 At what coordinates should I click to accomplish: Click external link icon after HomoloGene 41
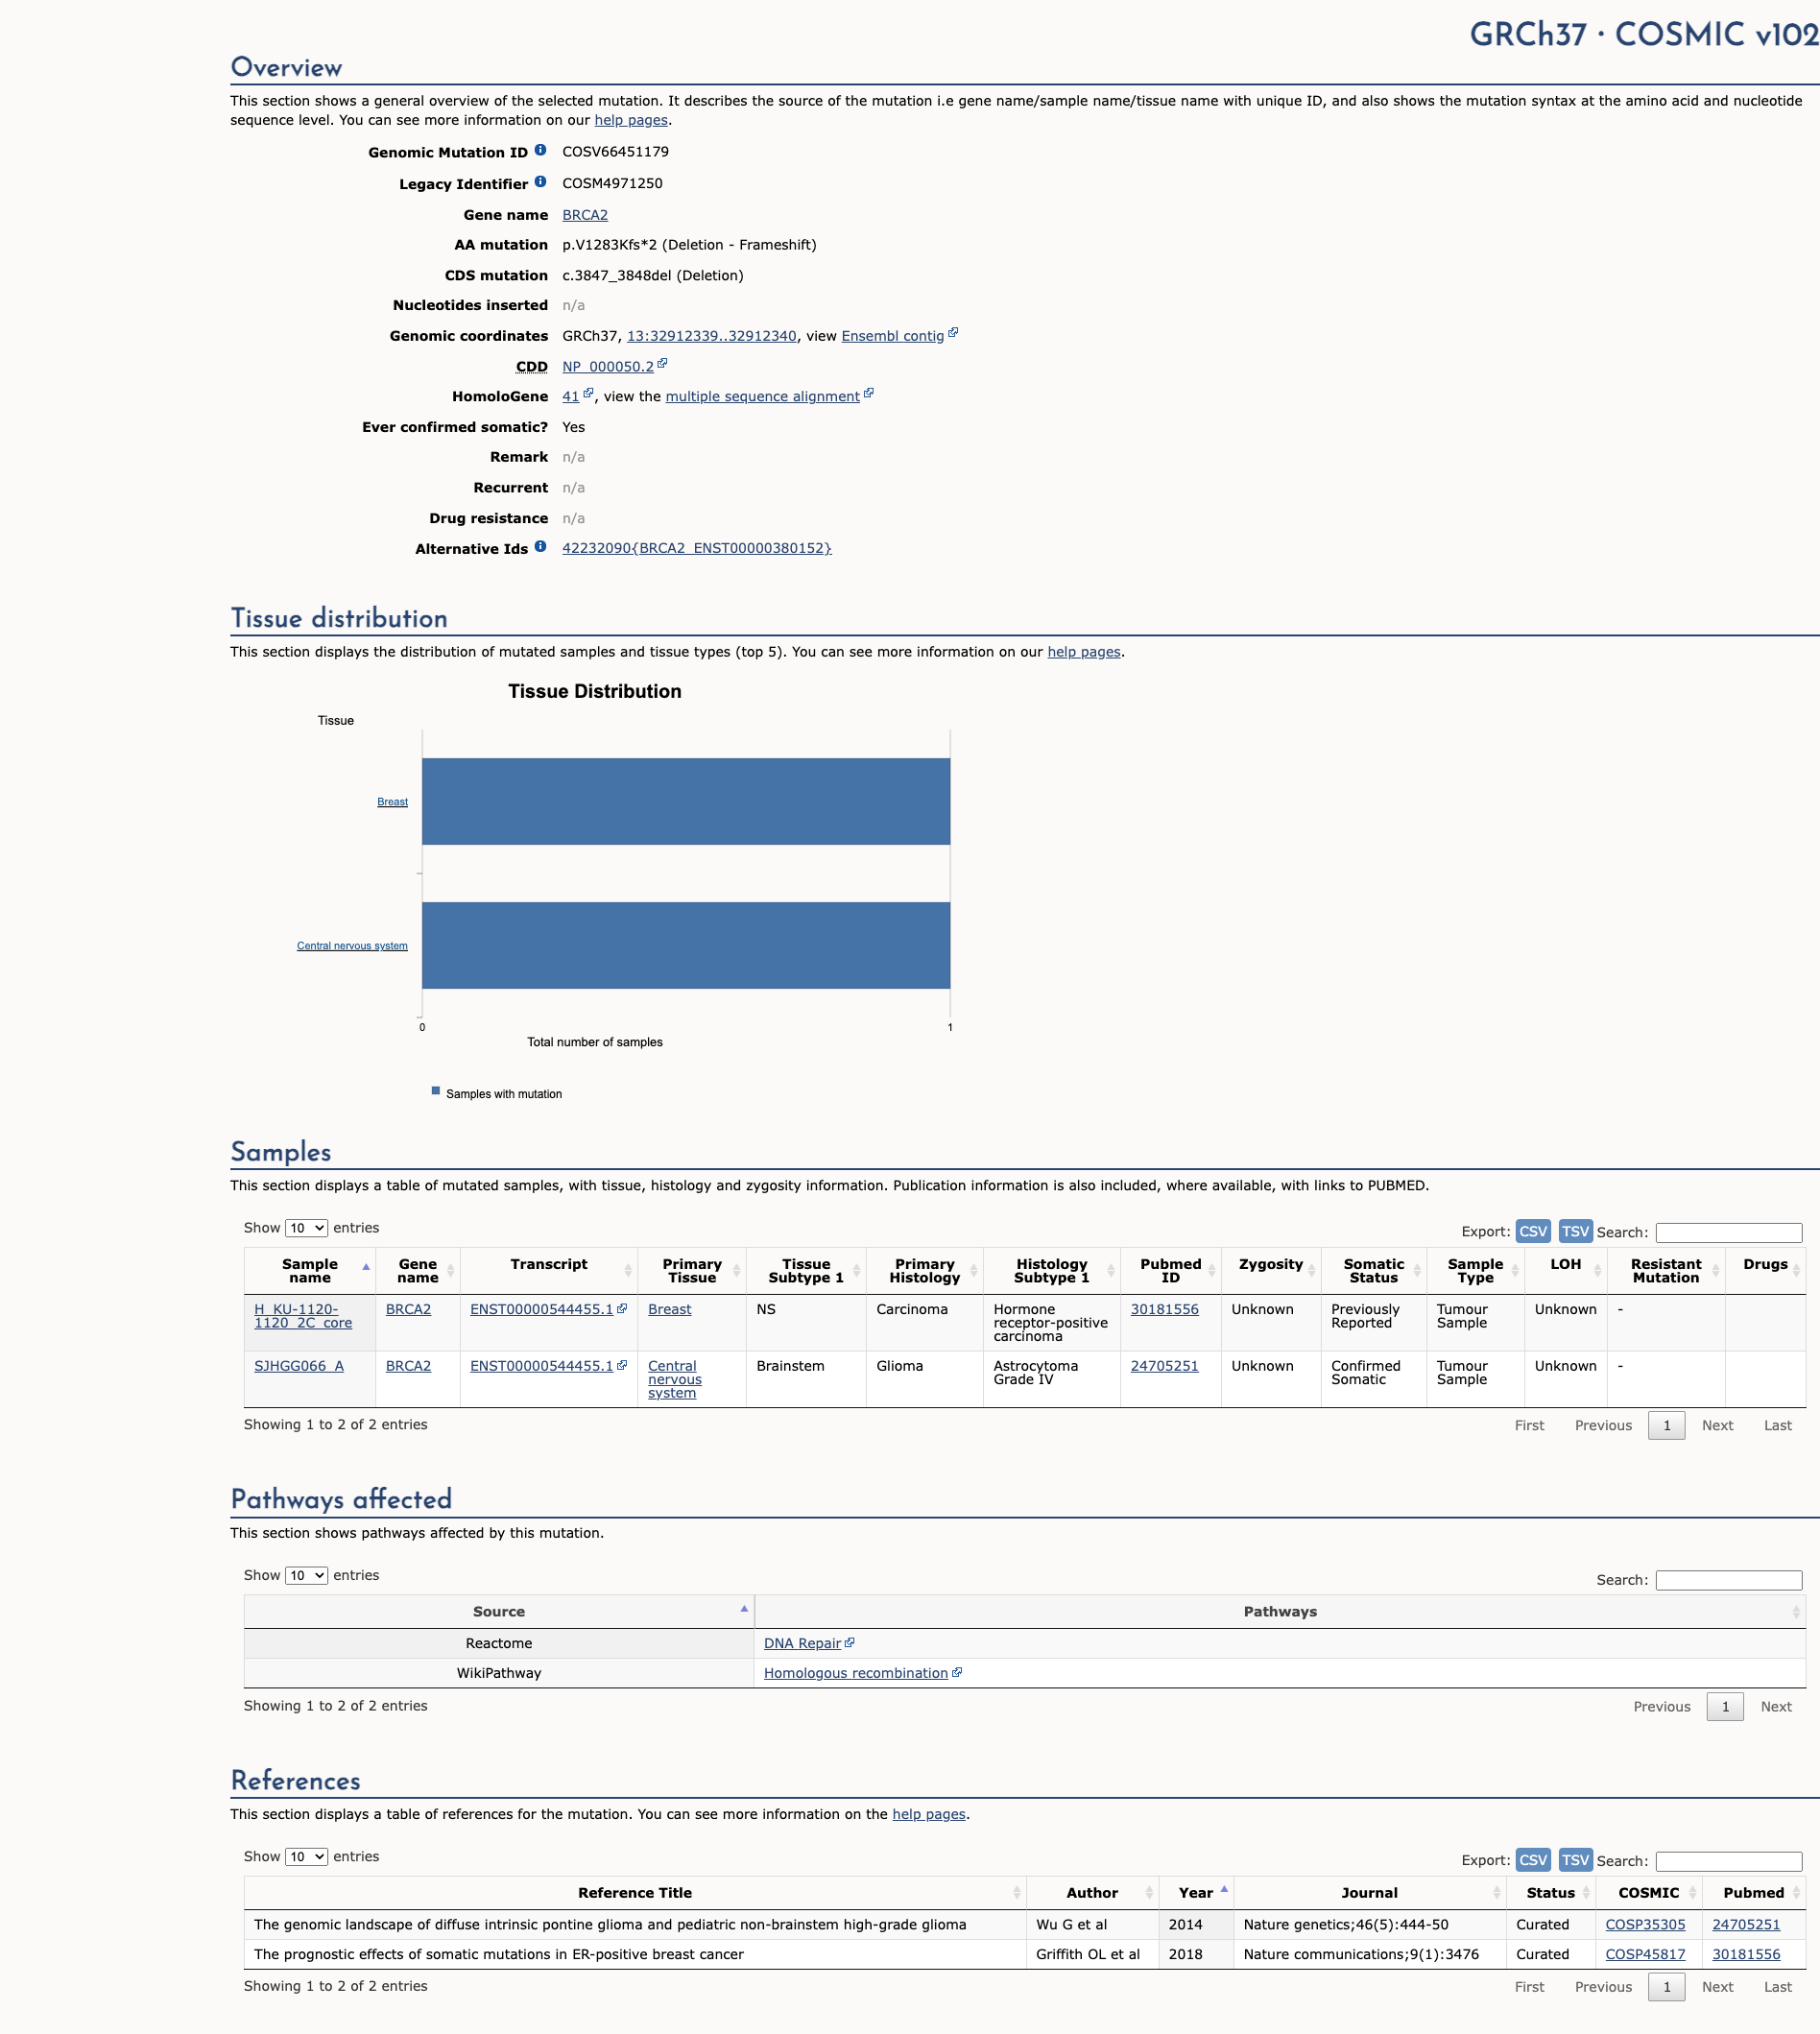(588, 394)
